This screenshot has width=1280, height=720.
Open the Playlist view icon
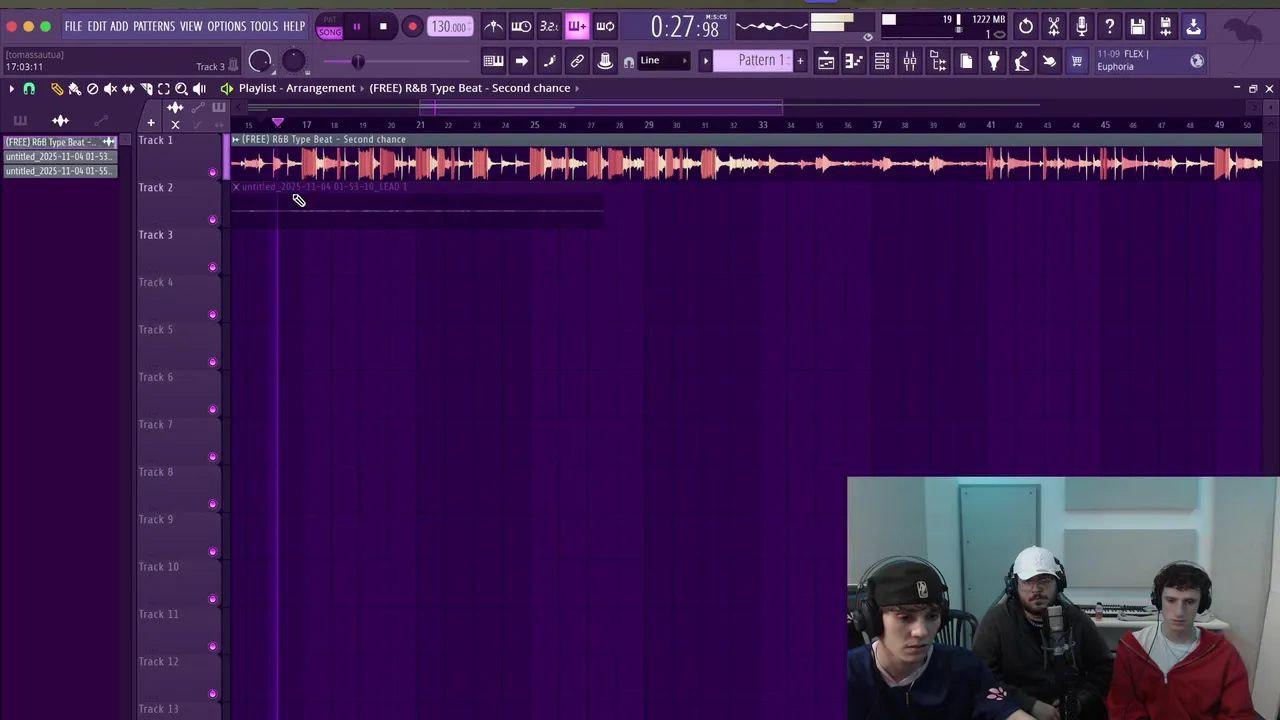826,62
